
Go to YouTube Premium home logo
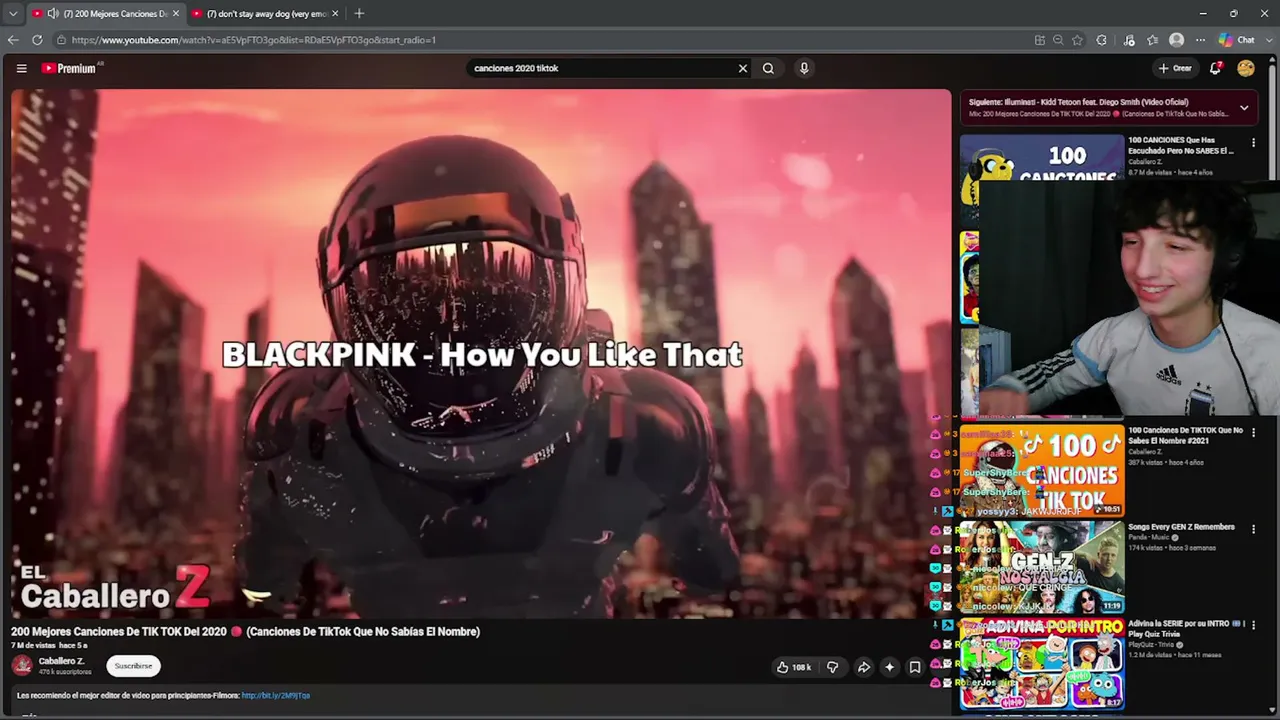(x=72, y=68)
